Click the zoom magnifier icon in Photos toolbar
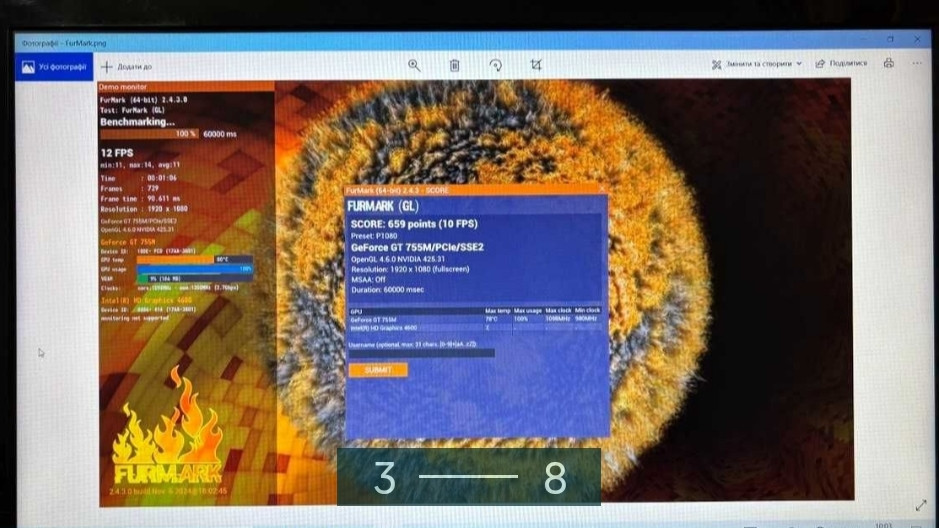 point(414,65)
